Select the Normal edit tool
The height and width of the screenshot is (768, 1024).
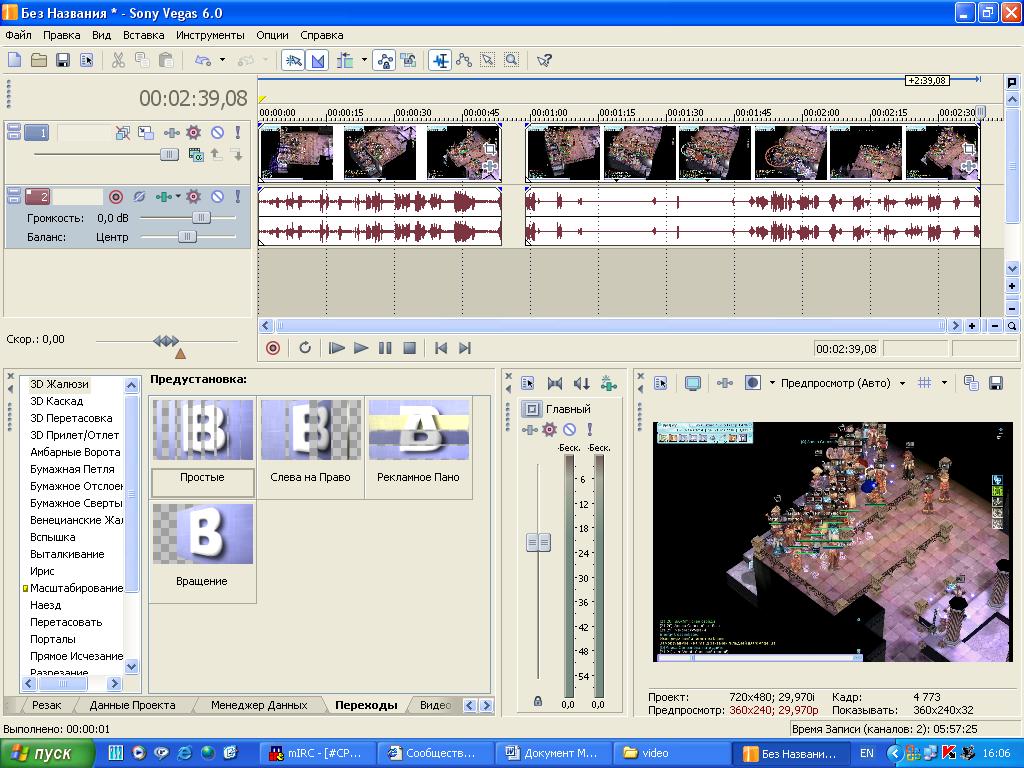(x=440, y=61)
